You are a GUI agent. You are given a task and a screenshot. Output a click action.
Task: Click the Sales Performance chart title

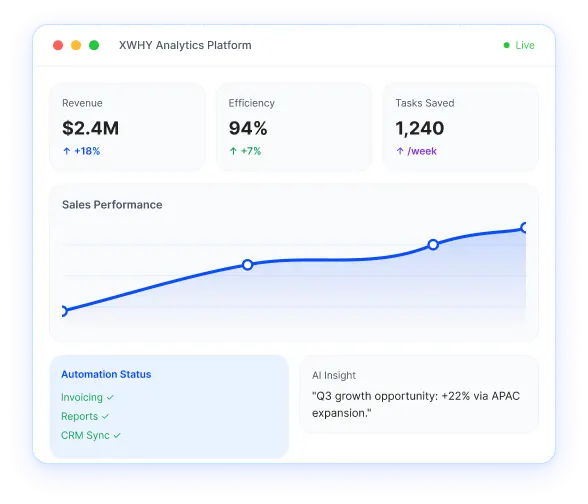click(x=112, y=205)
